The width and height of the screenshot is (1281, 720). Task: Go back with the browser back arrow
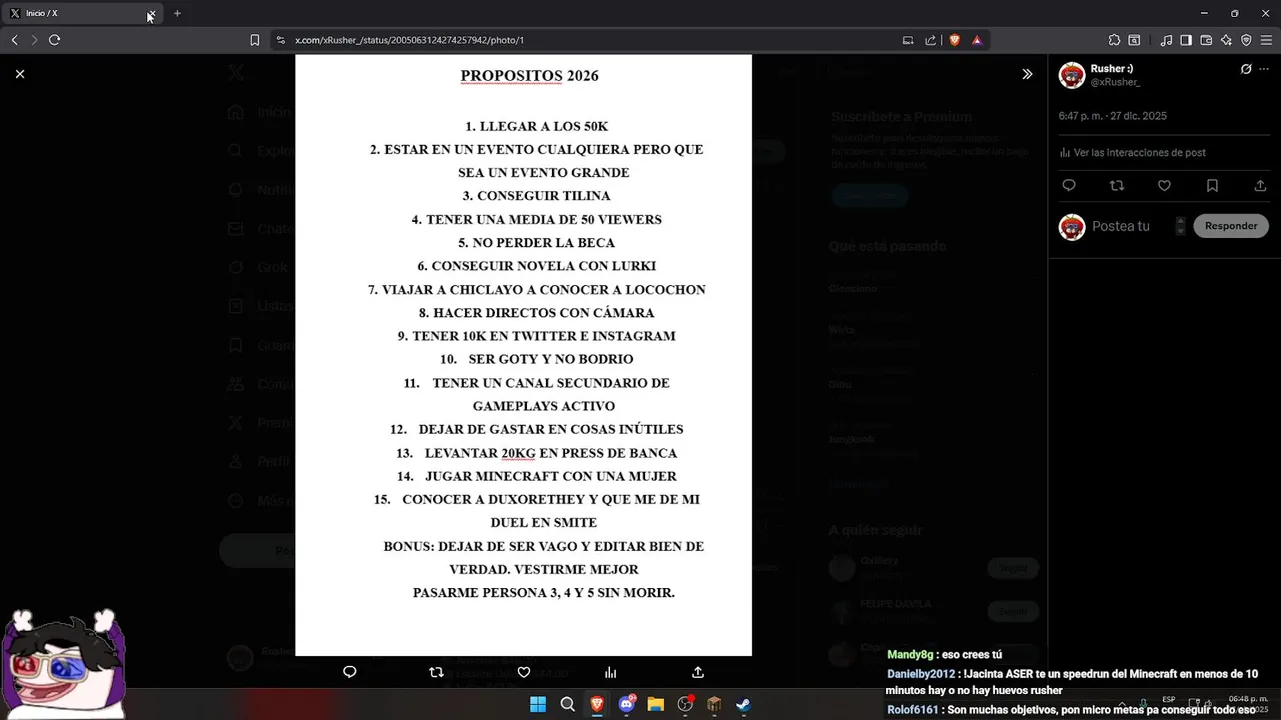(x=14, y=40)
